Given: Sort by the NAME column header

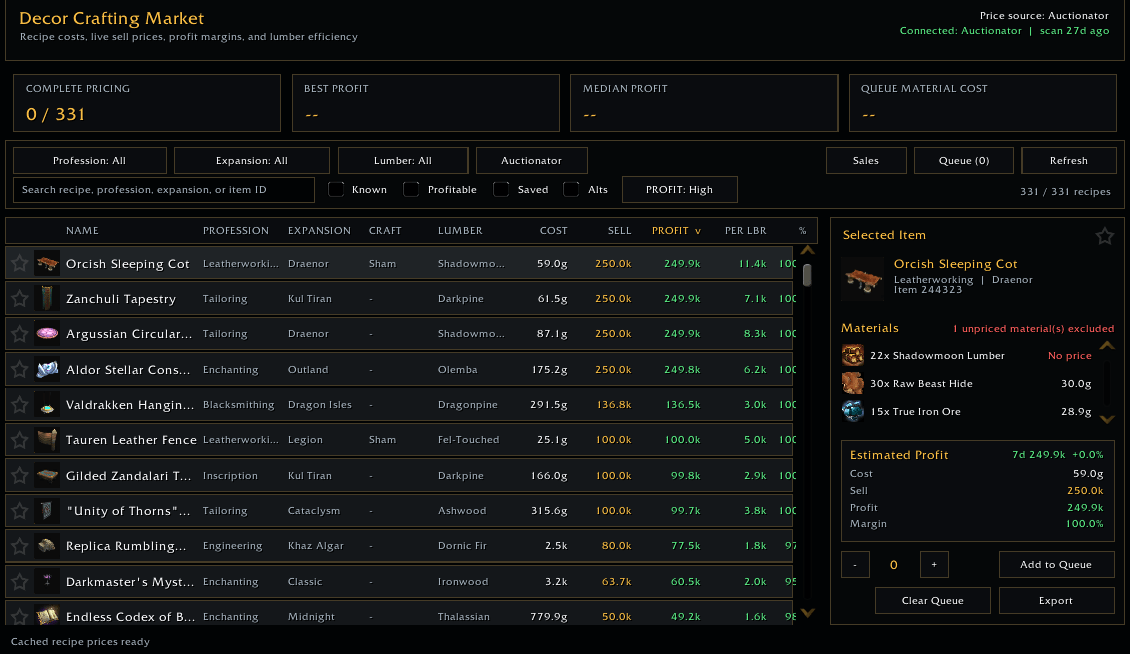Looking at the screenshot, I should (x=82, y=231).
